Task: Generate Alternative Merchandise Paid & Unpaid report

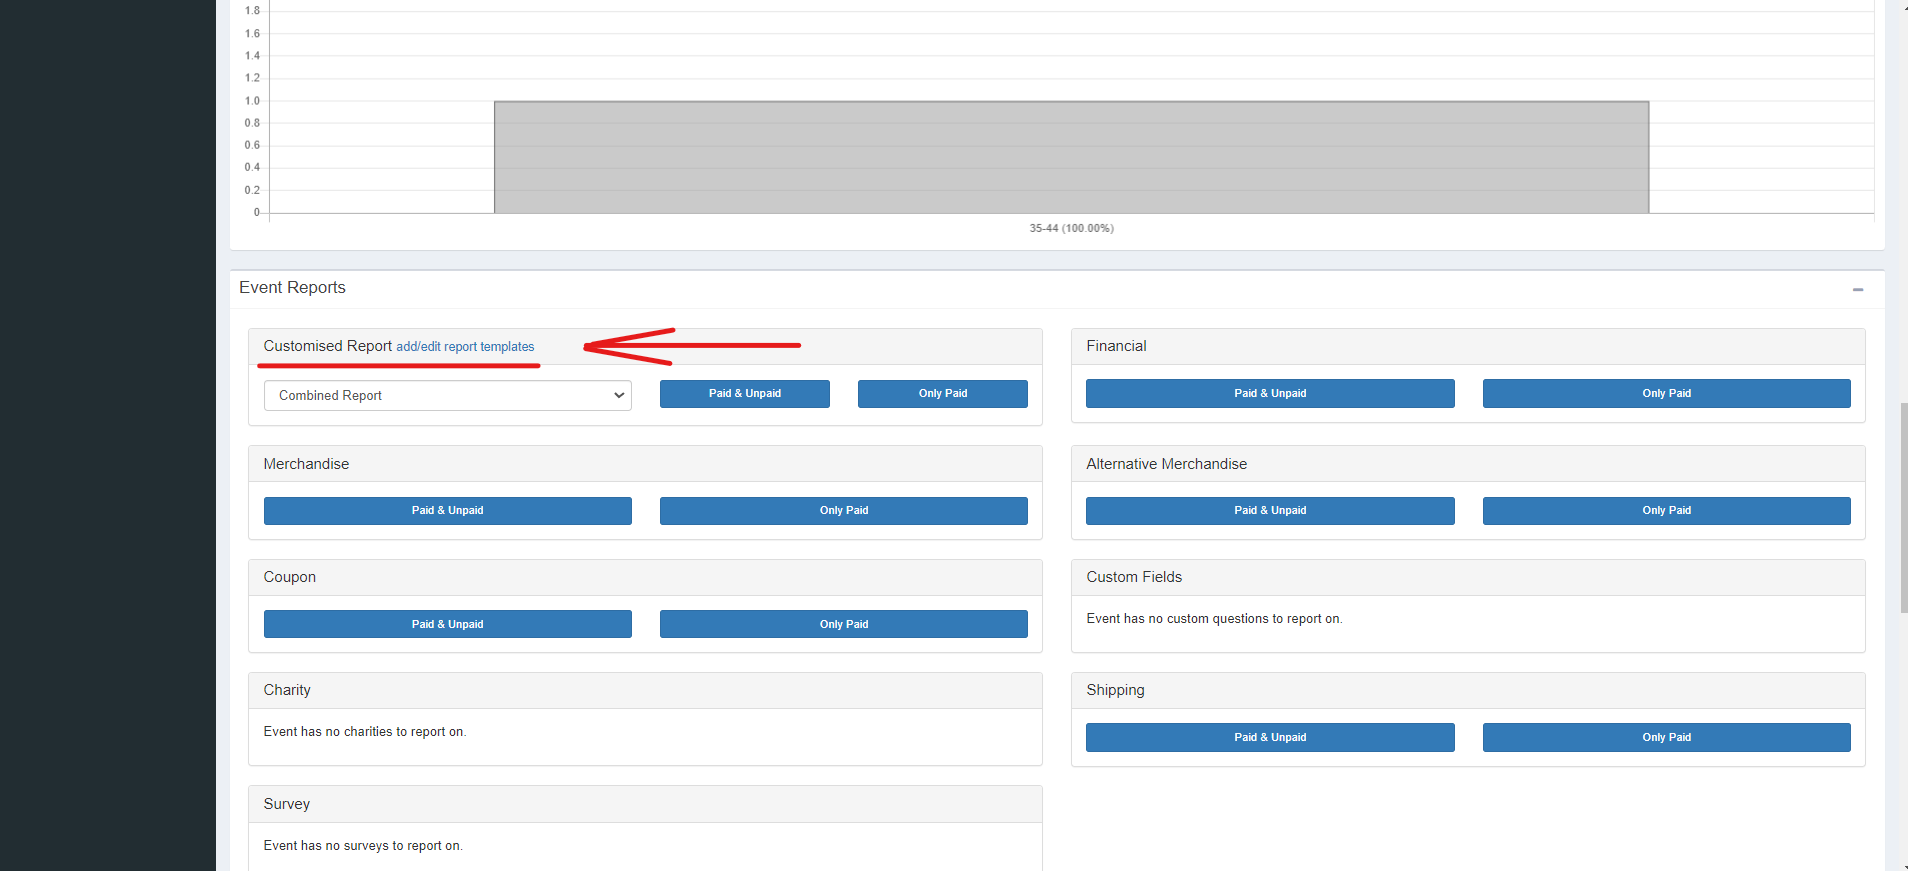Action: click(1270, 511)
